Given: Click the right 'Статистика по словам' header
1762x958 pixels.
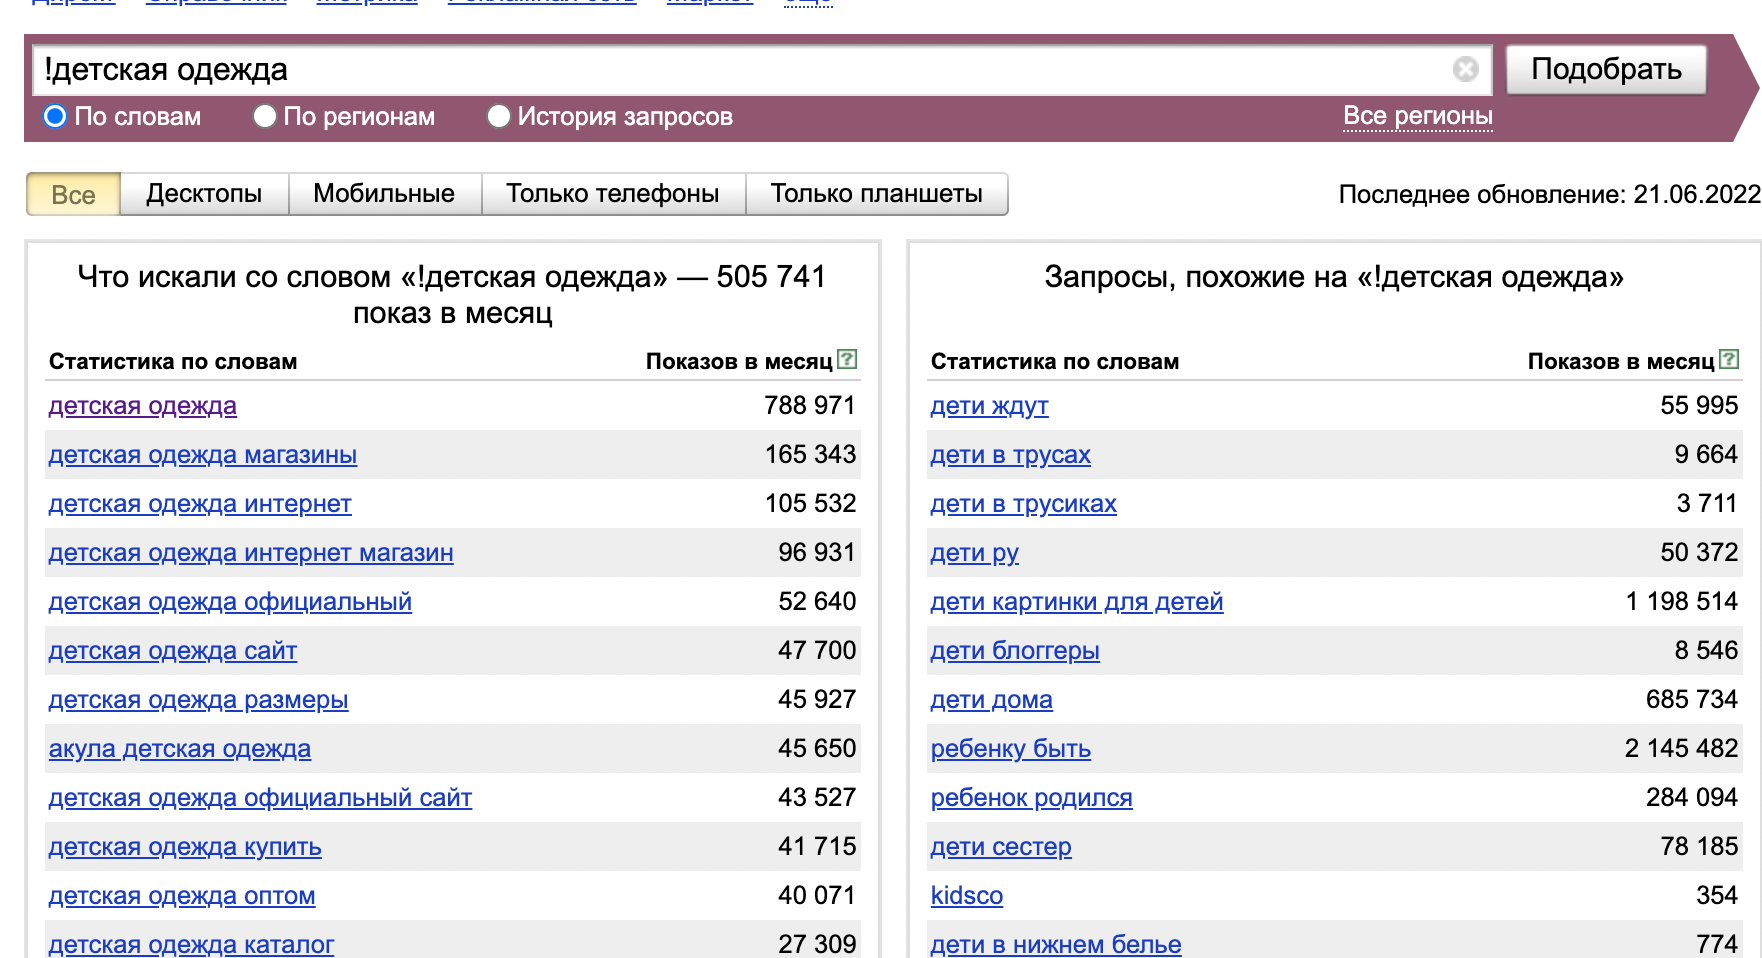Looking at the screenshot, I should pyautogui.click(x=1055, y=361).
